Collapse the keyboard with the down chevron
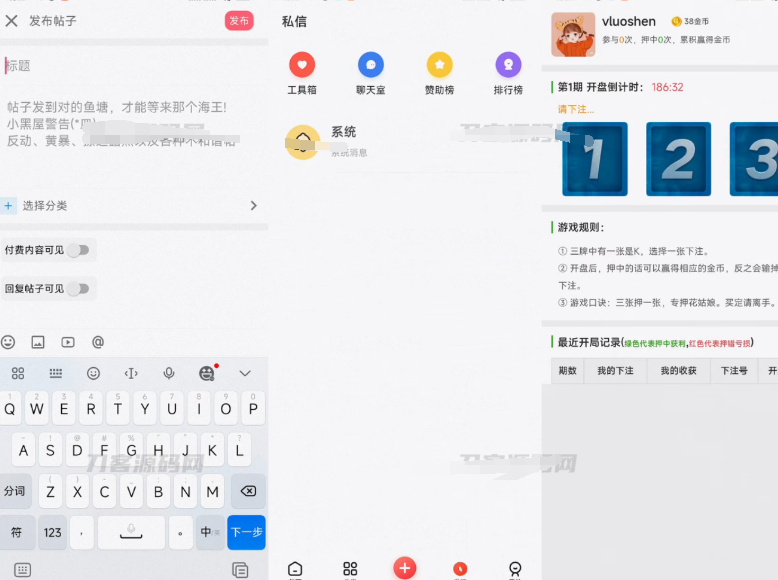The width and height of the screenshot is (778, 580). (245, 373)
